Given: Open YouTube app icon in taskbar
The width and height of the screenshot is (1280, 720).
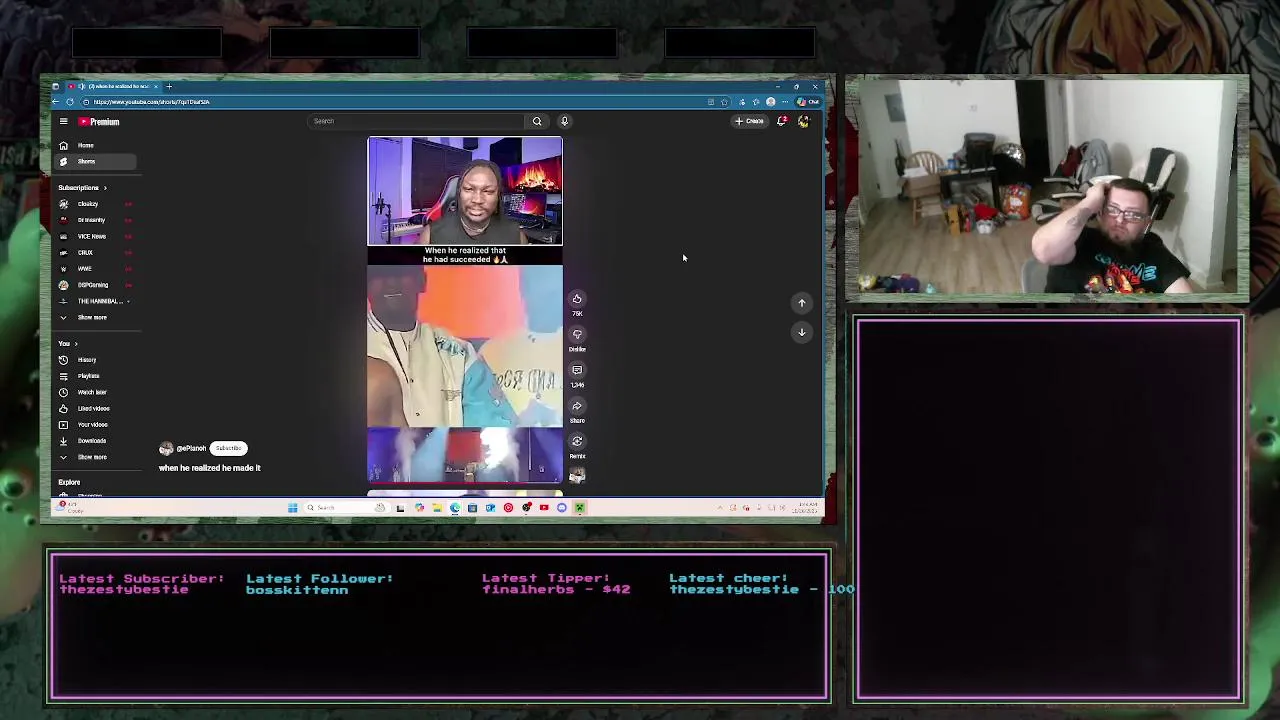Looking at the screenshot, I should pyautogui.click(x=544, y=508).
